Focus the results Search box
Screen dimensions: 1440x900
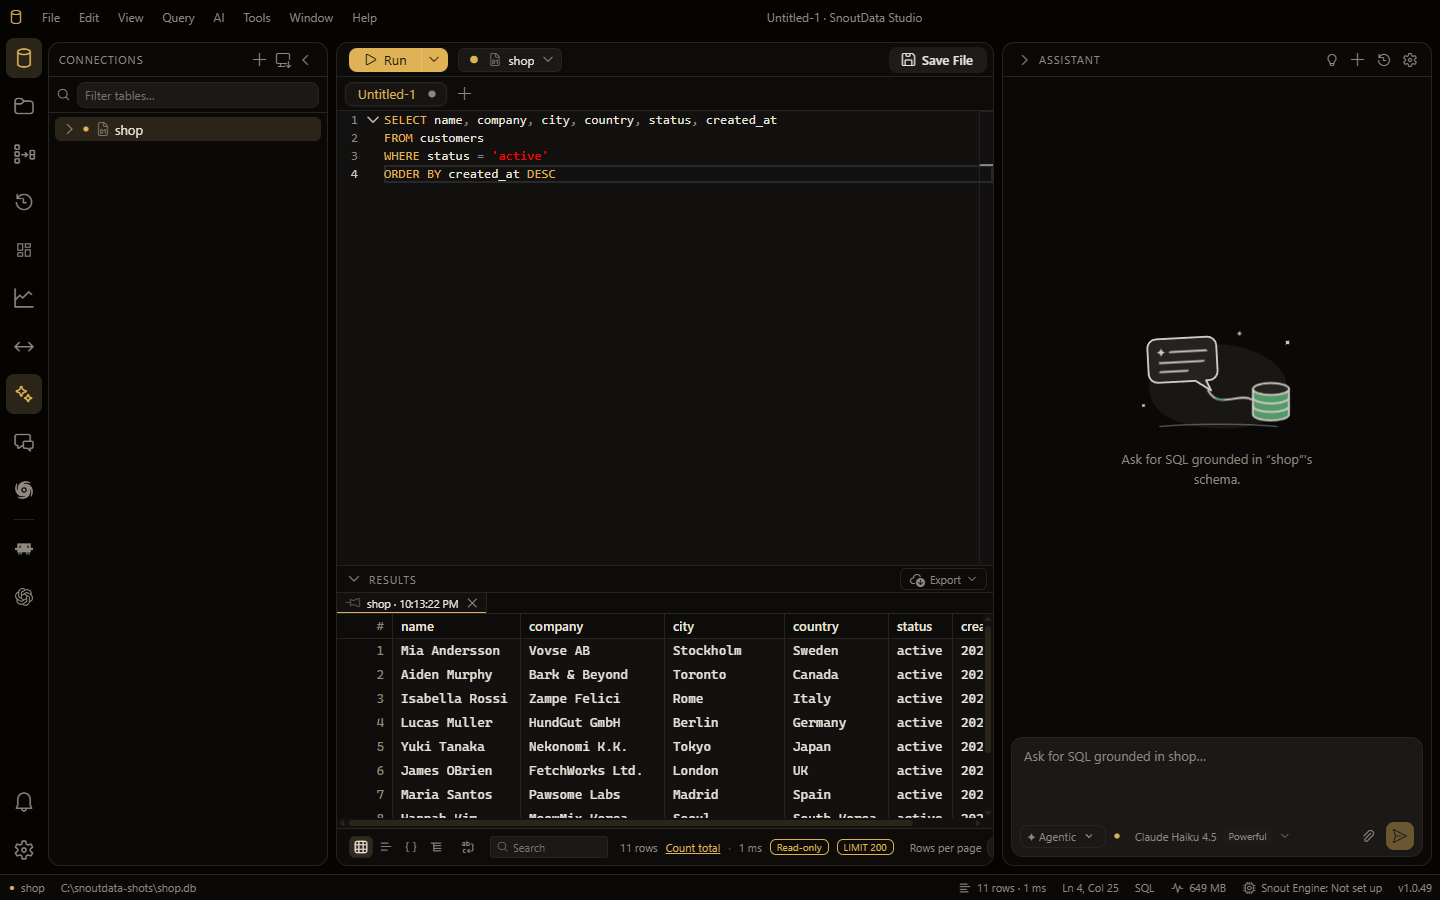click(x=549, y=848)
